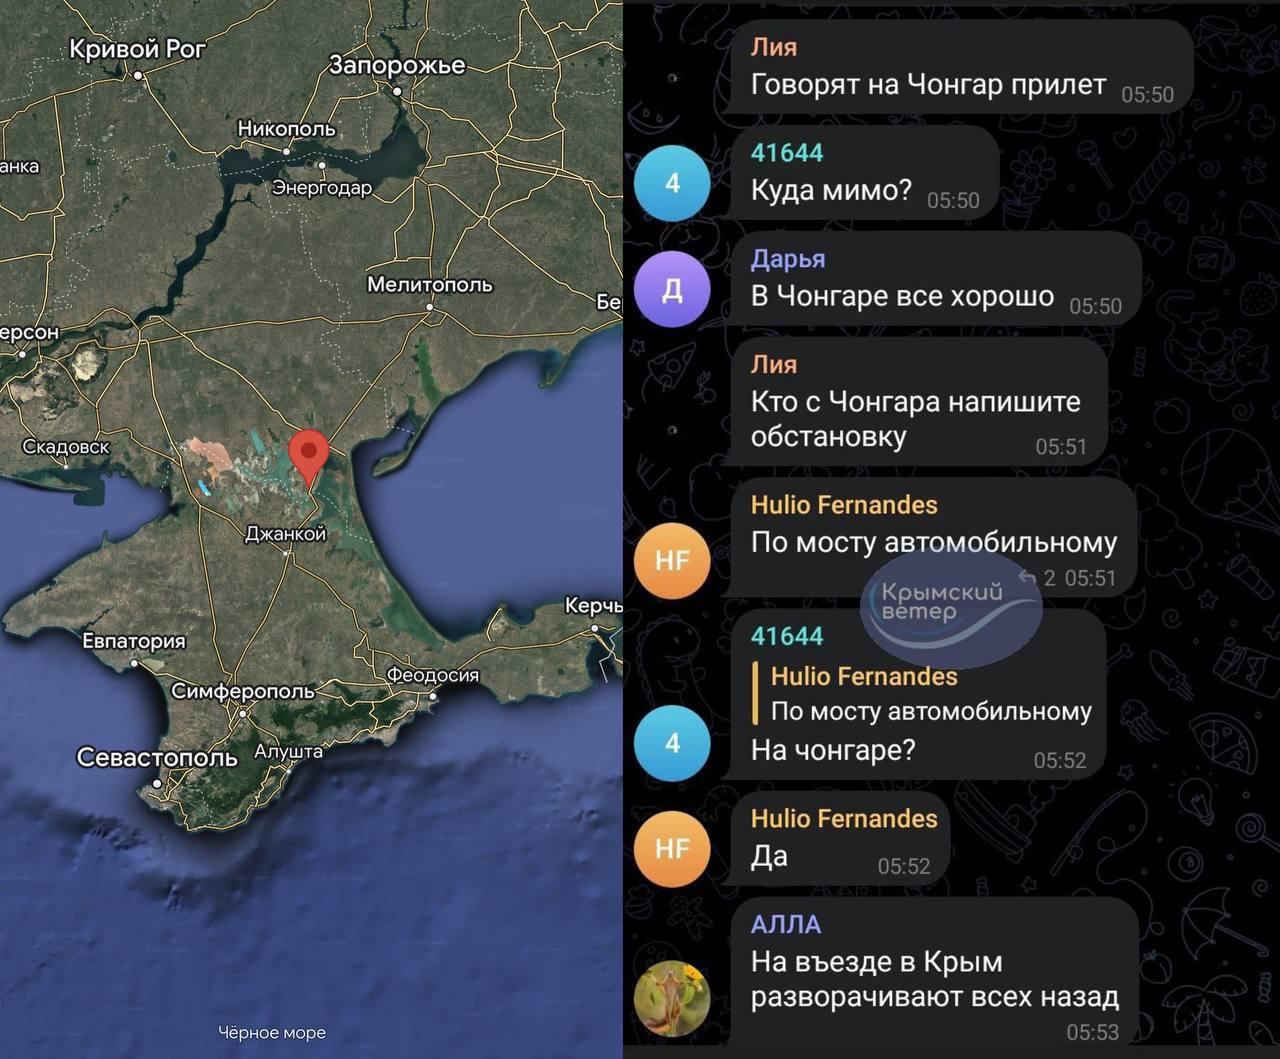Click the Мелитополь city label on the map
The image size is (1280, 1059).
tap(429, 285)
